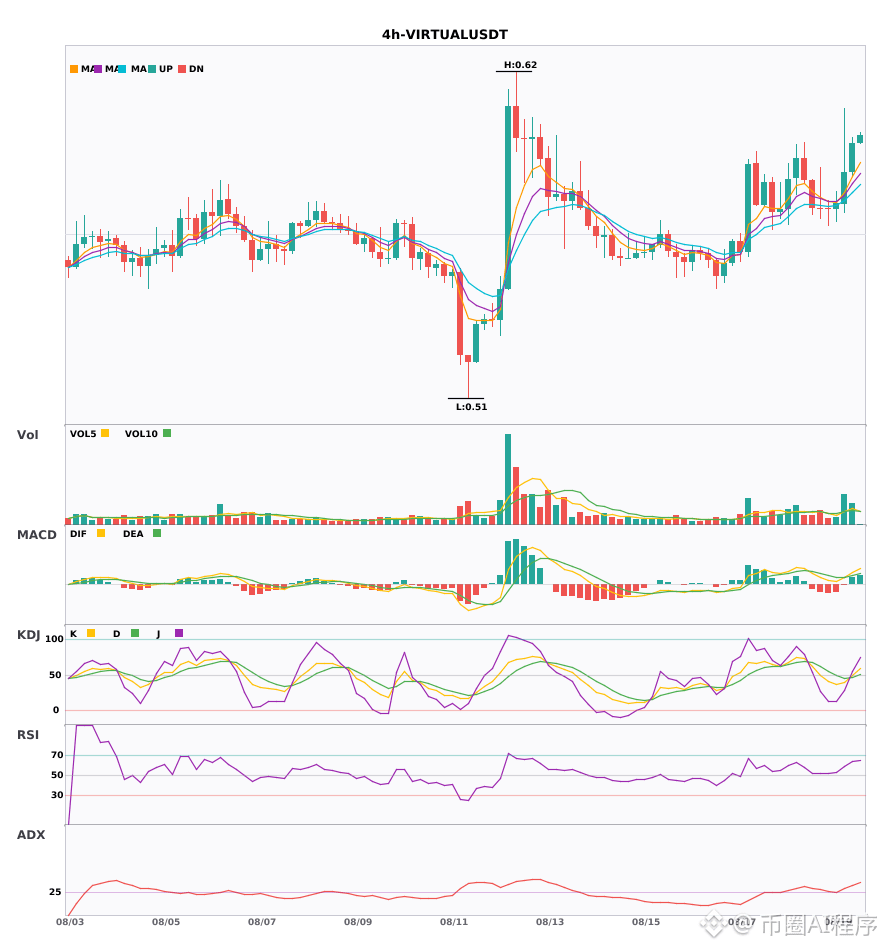Click the 50 level on KDJ axis
The width and height of the screenshot is (885, 950).
click(x=55, y=675)
